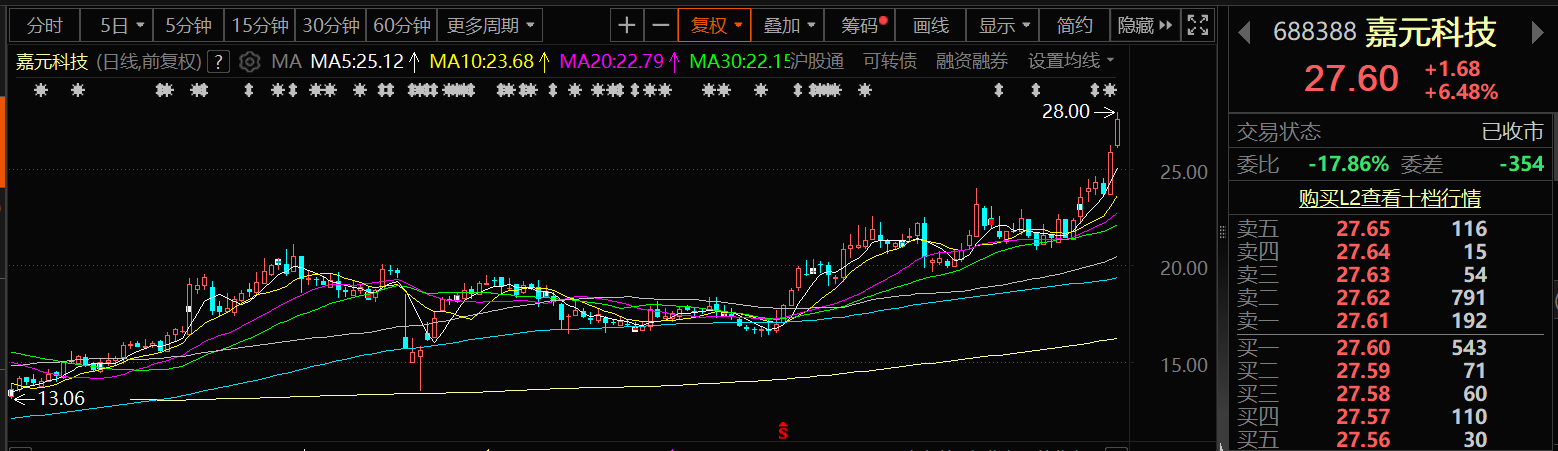1558x451 pixels.
Task: Open the 筹码 chip distribution panel
Action: coord(861,25)
